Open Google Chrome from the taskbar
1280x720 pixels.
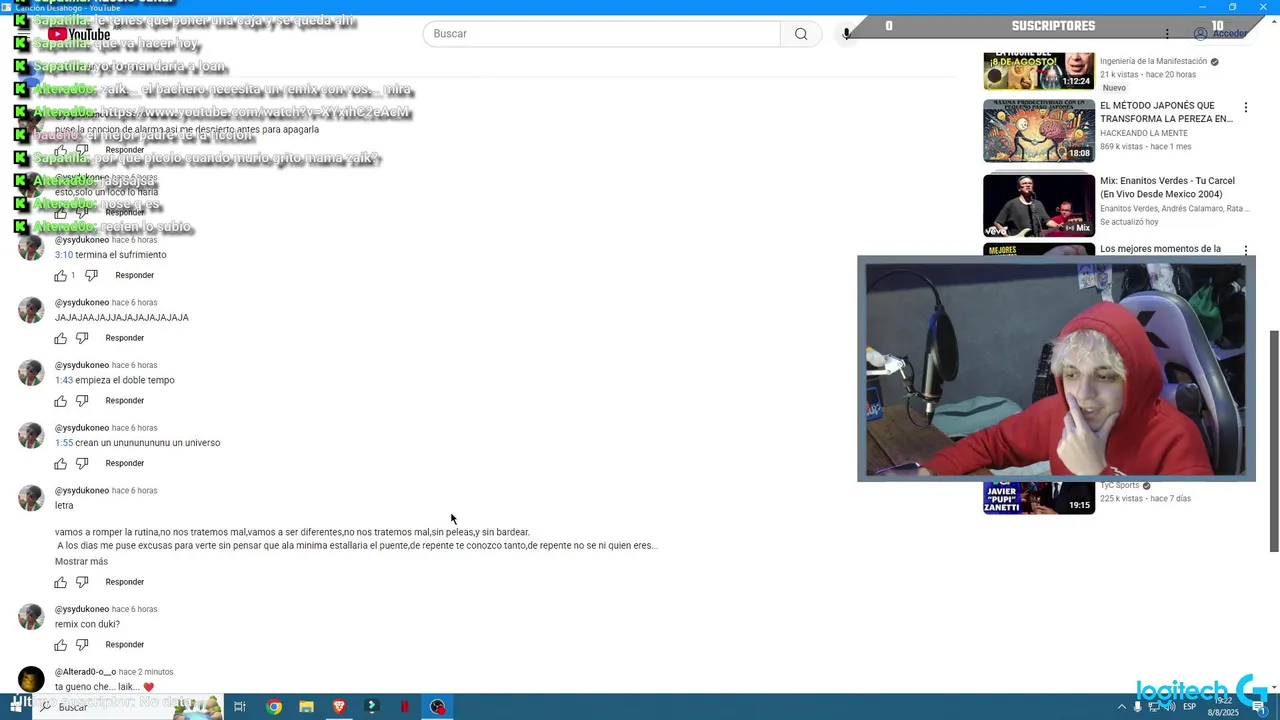pyautogui.click(x=274, y=707)
